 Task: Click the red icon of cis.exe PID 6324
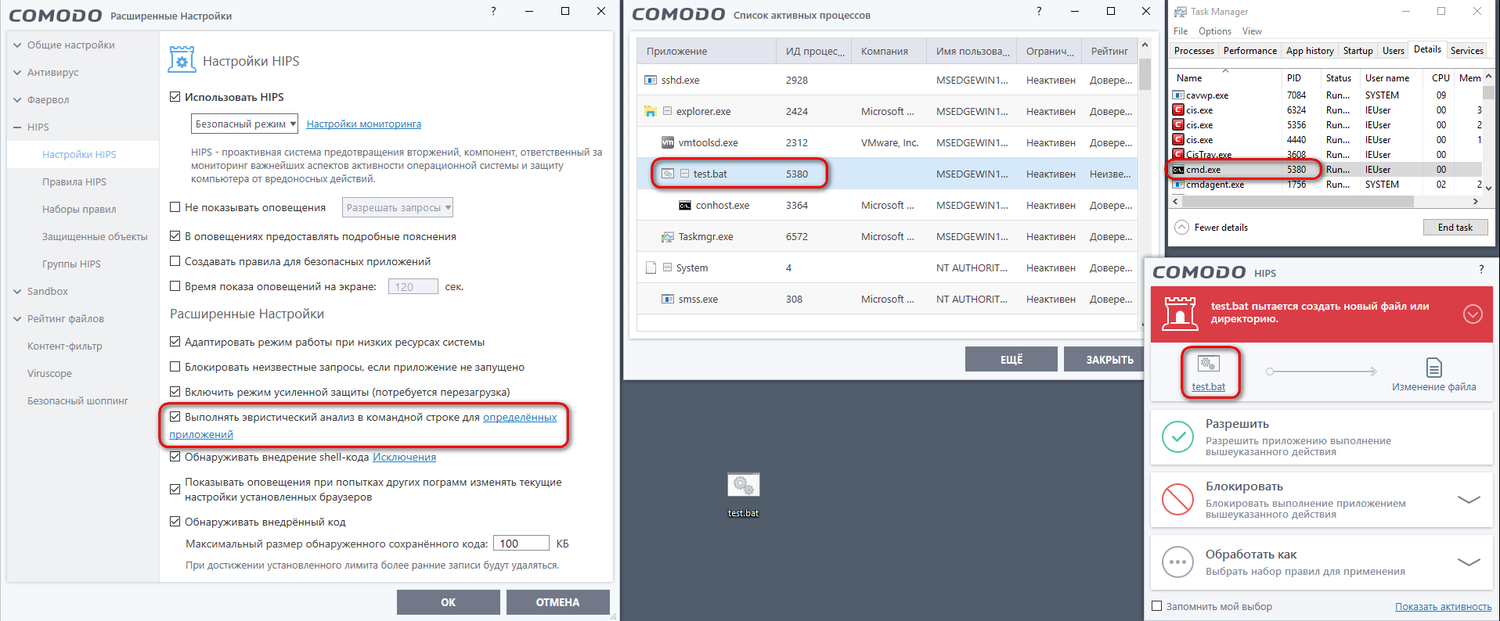coord(1178,110)
